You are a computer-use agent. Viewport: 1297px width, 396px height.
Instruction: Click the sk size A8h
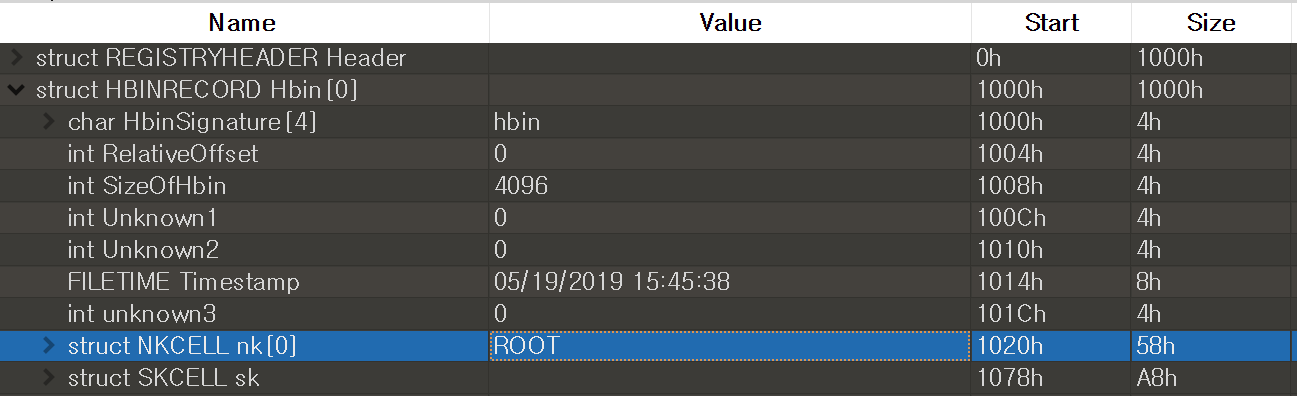tap(1156, 378)
